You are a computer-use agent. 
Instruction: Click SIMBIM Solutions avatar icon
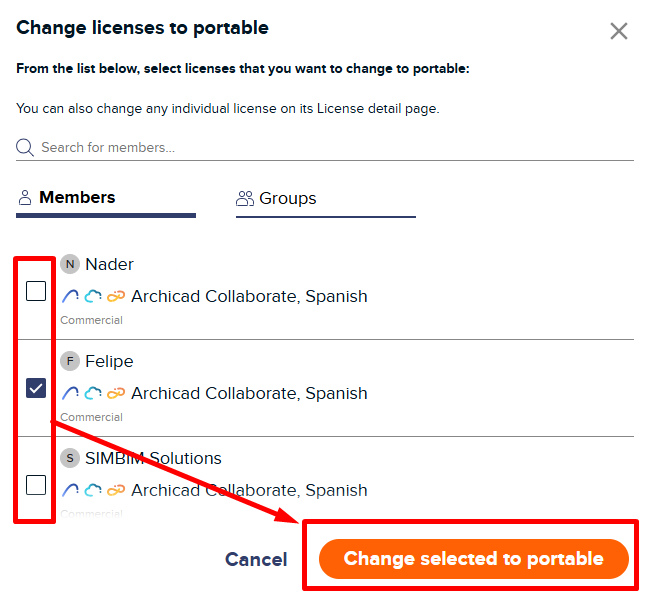[x=70, y=458]
